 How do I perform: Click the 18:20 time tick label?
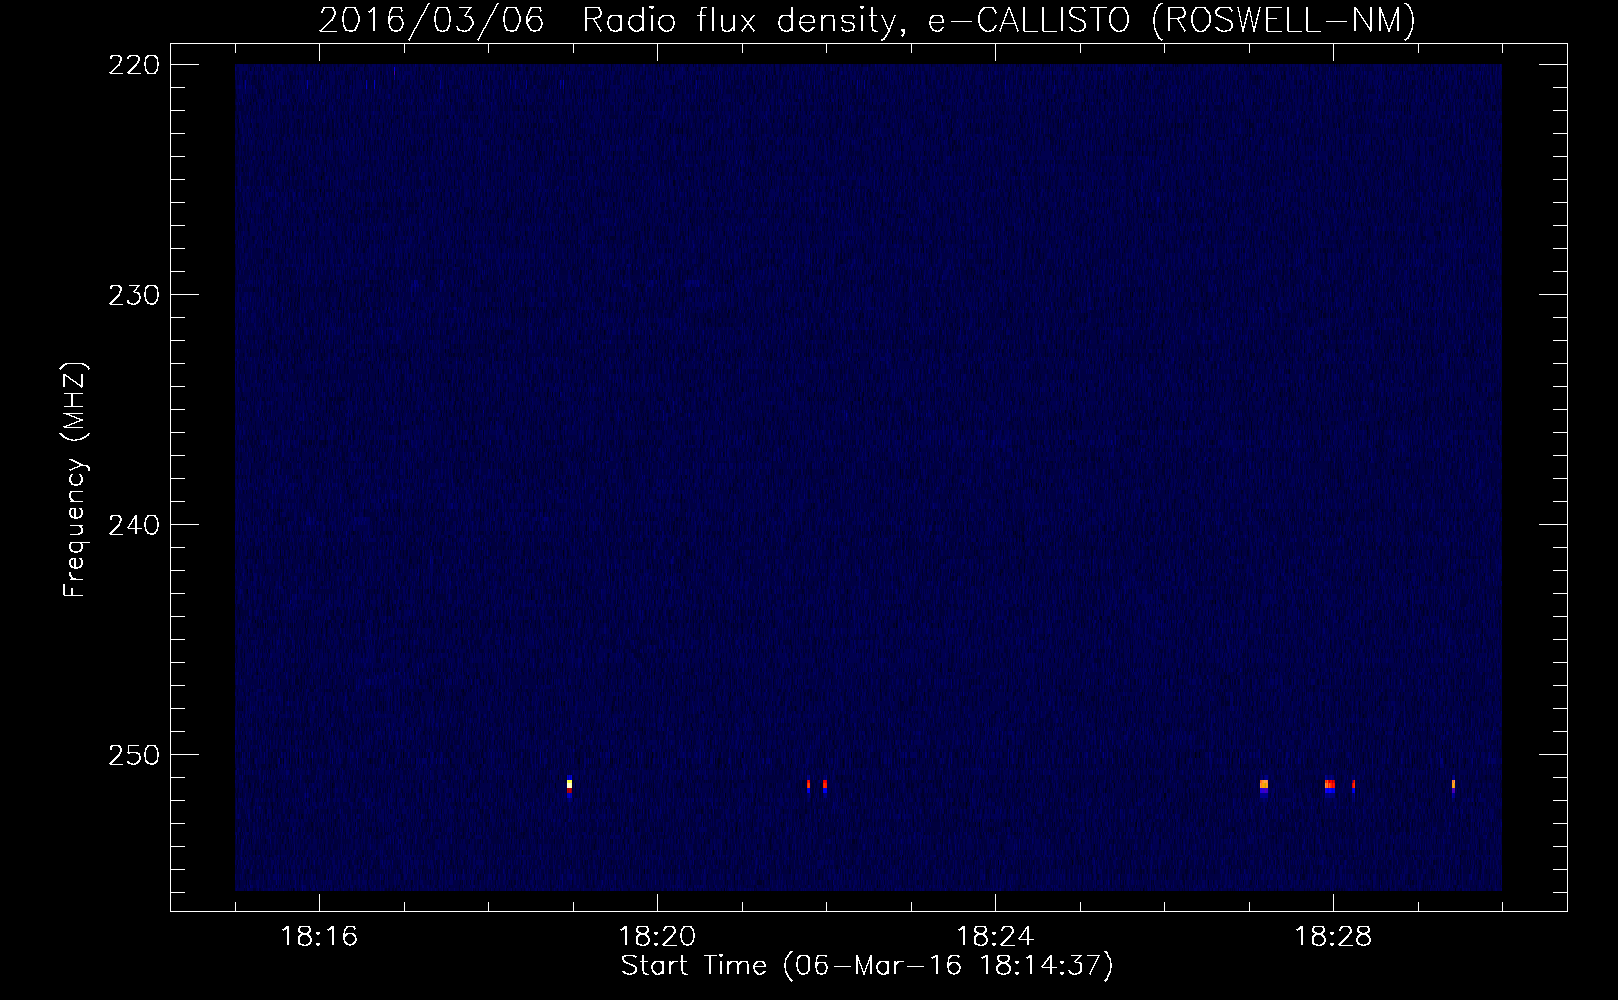657,937
